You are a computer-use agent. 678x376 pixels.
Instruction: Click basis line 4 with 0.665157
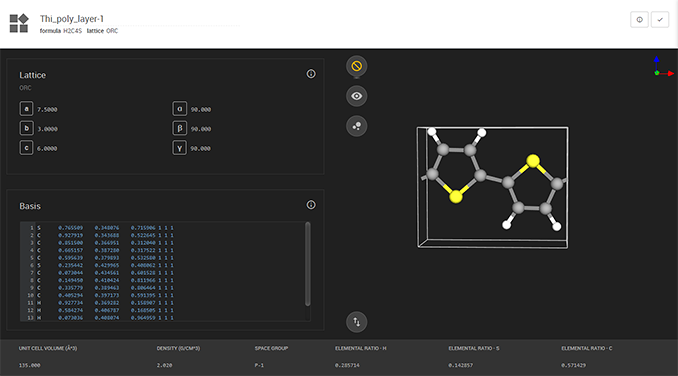105,250
